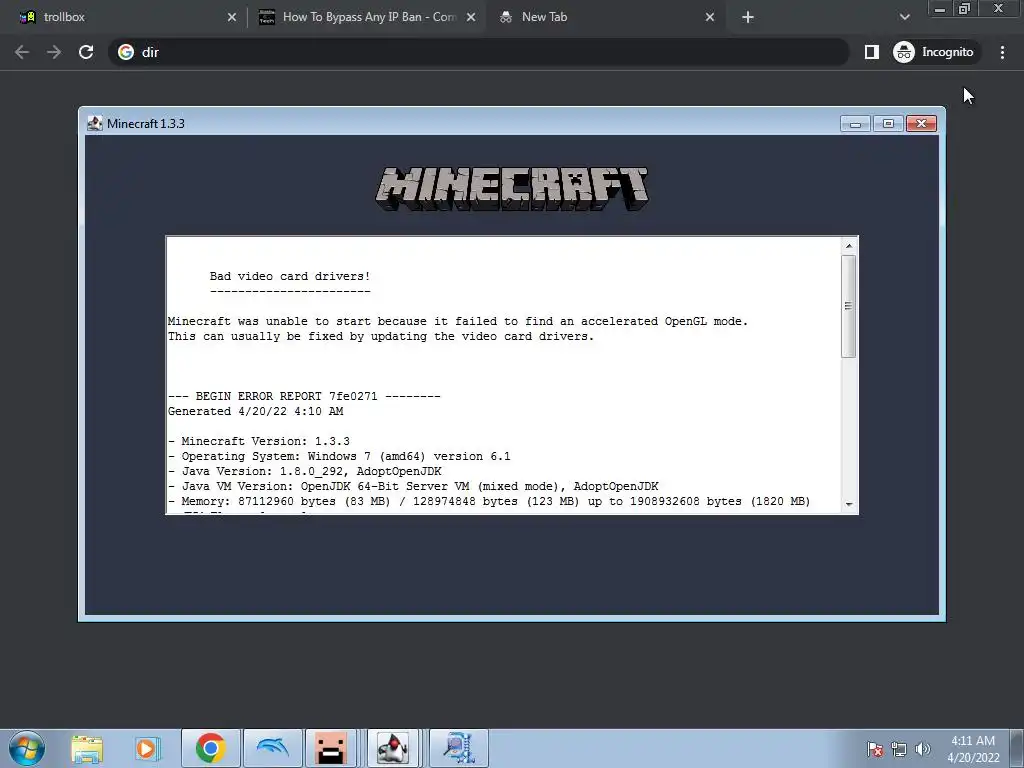
Task: Click the network tray icon
Action: click(899, 749)
